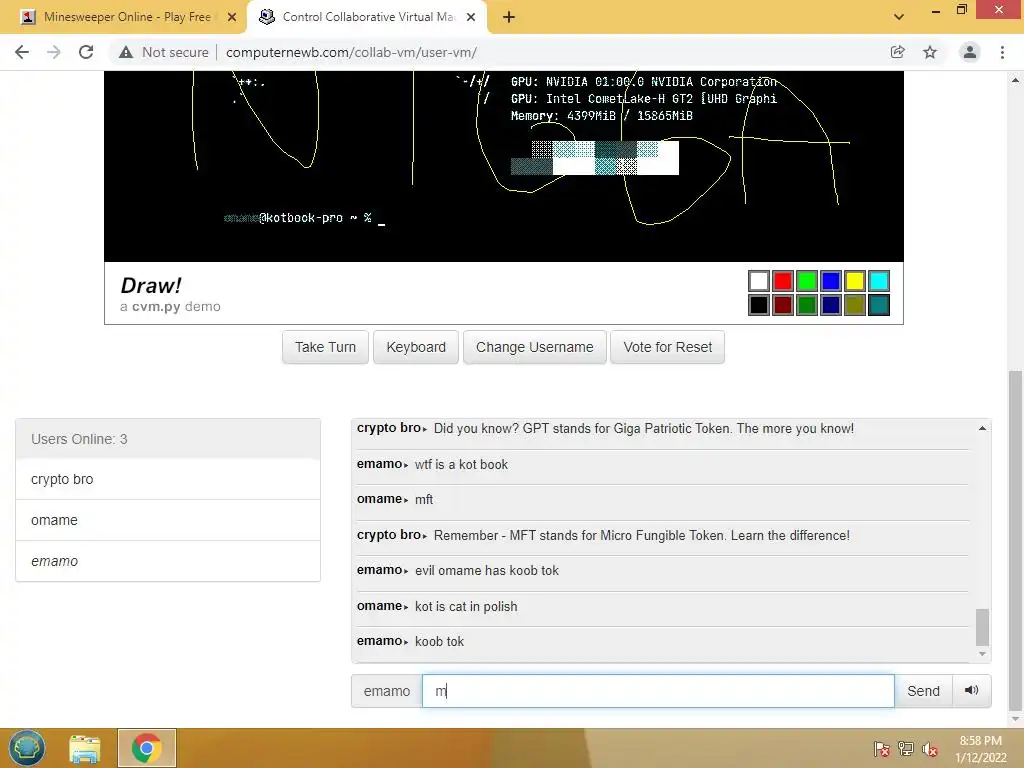Click the VM terminal display screen
The height and width of the screenshot is (768, 1024).
[x=504, y=167]
